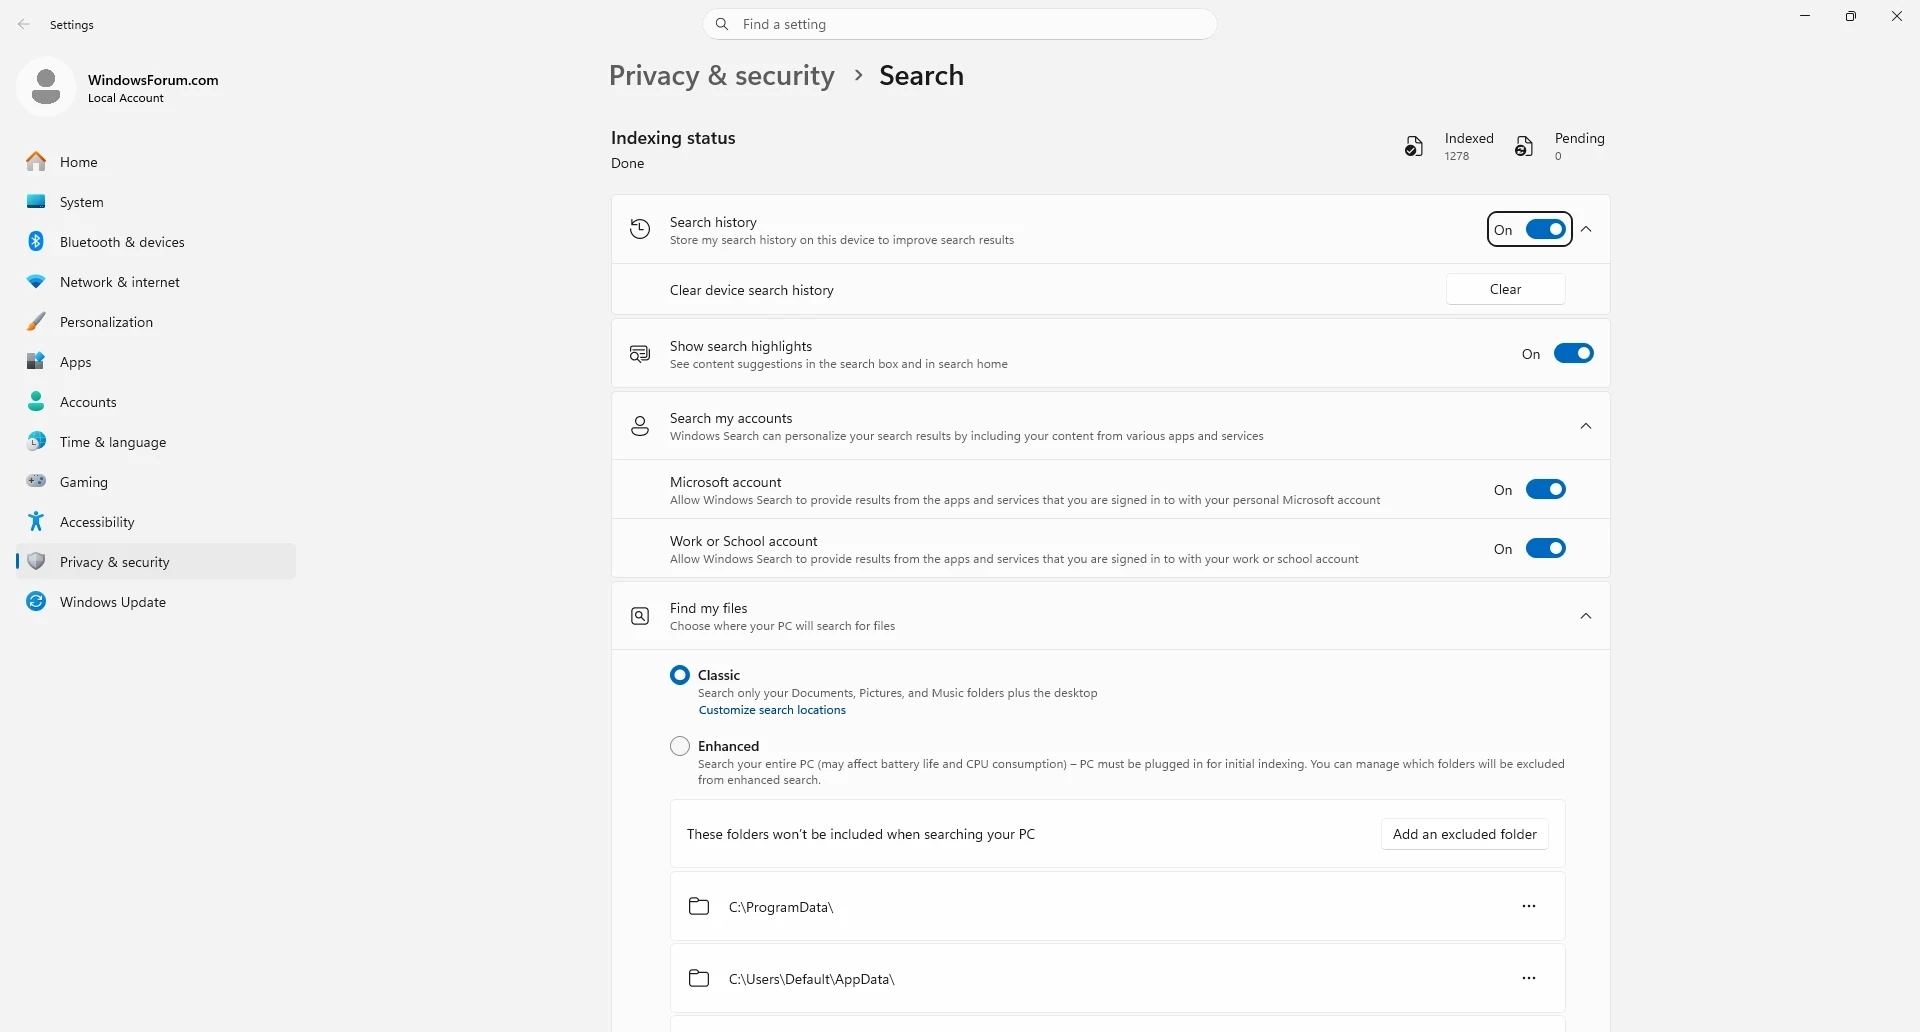Click the Pending count status icon
1920x1032 pixels.
(x=1523, y=147)
